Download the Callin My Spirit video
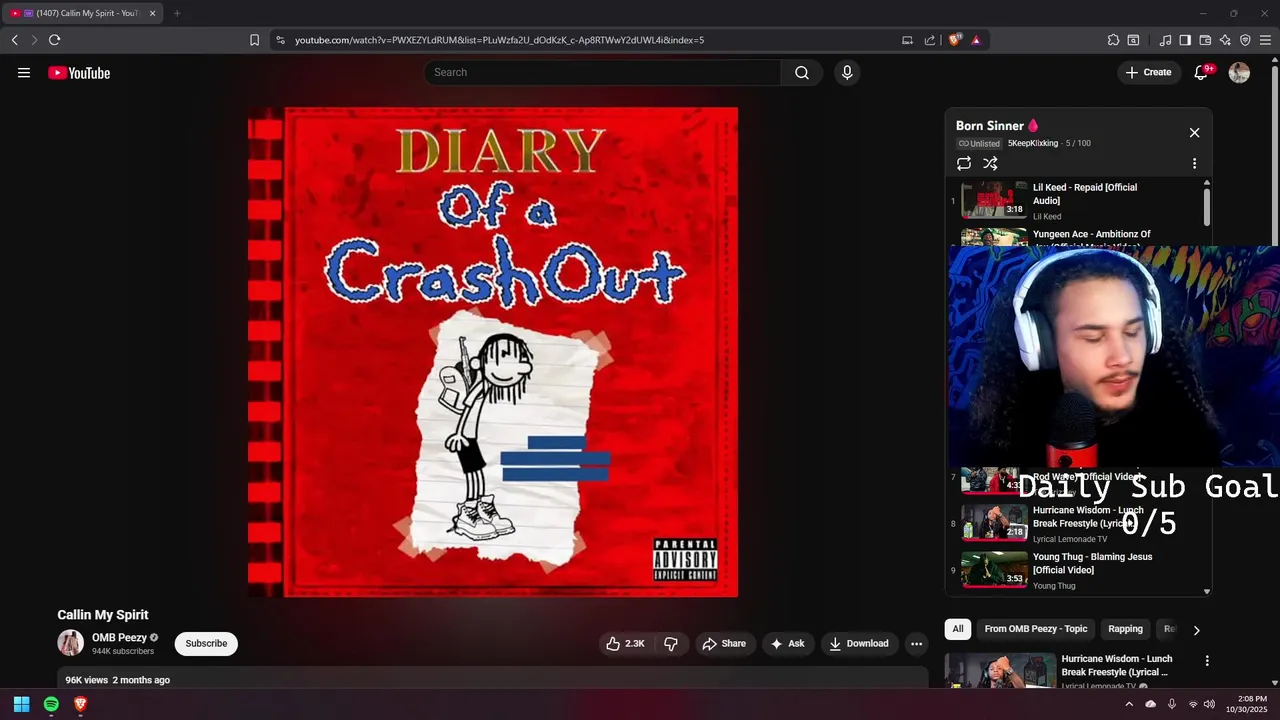The width and height of the screenshot is (1280, 720). (858, 643)
